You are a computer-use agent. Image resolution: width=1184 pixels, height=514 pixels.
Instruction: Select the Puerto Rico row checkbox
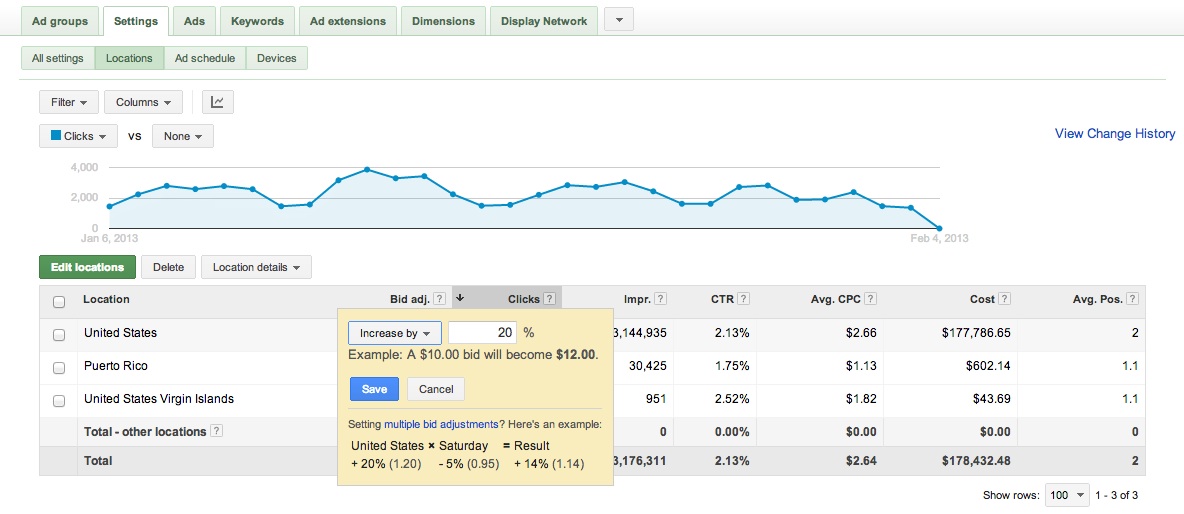[59, 367]
